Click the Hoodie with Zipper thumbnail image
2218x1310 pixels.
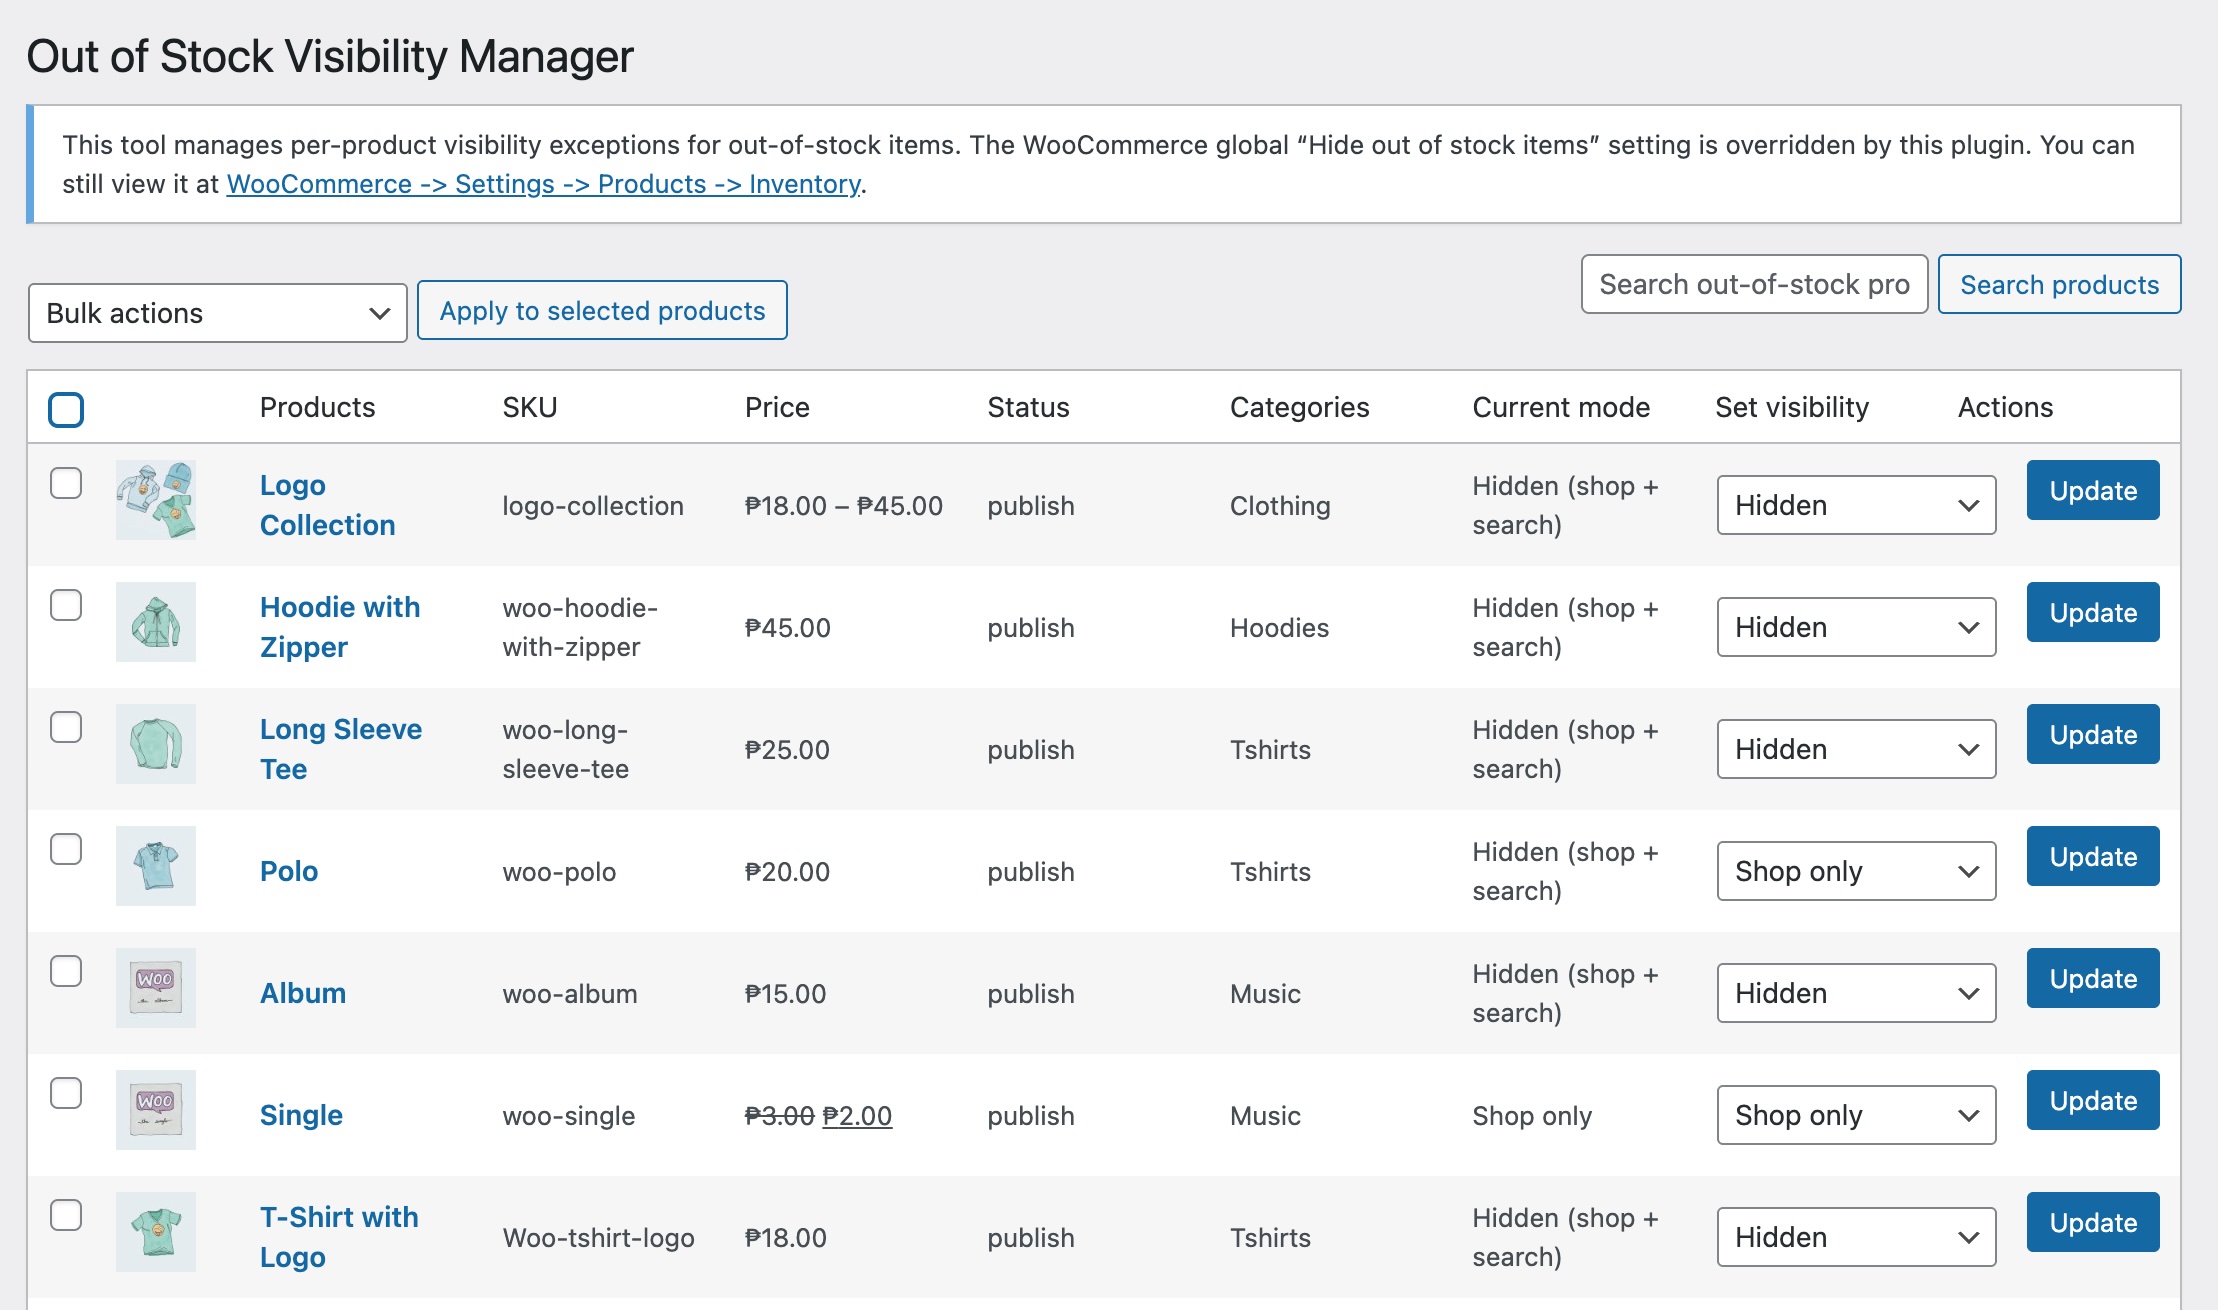(x=155, y=622)
